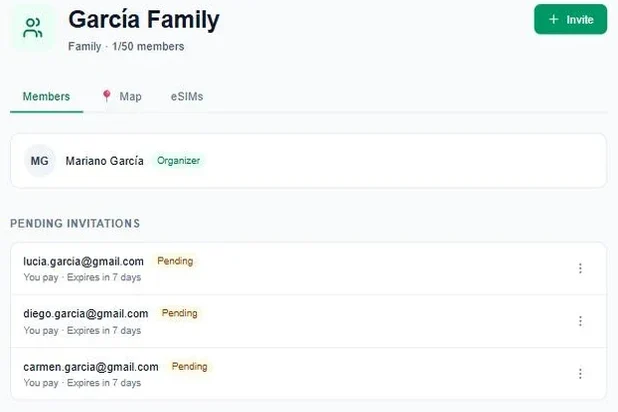Click the MG avatar circle
Image resolution: width=618 pixels, height=412 pixels.
(39, 161)
